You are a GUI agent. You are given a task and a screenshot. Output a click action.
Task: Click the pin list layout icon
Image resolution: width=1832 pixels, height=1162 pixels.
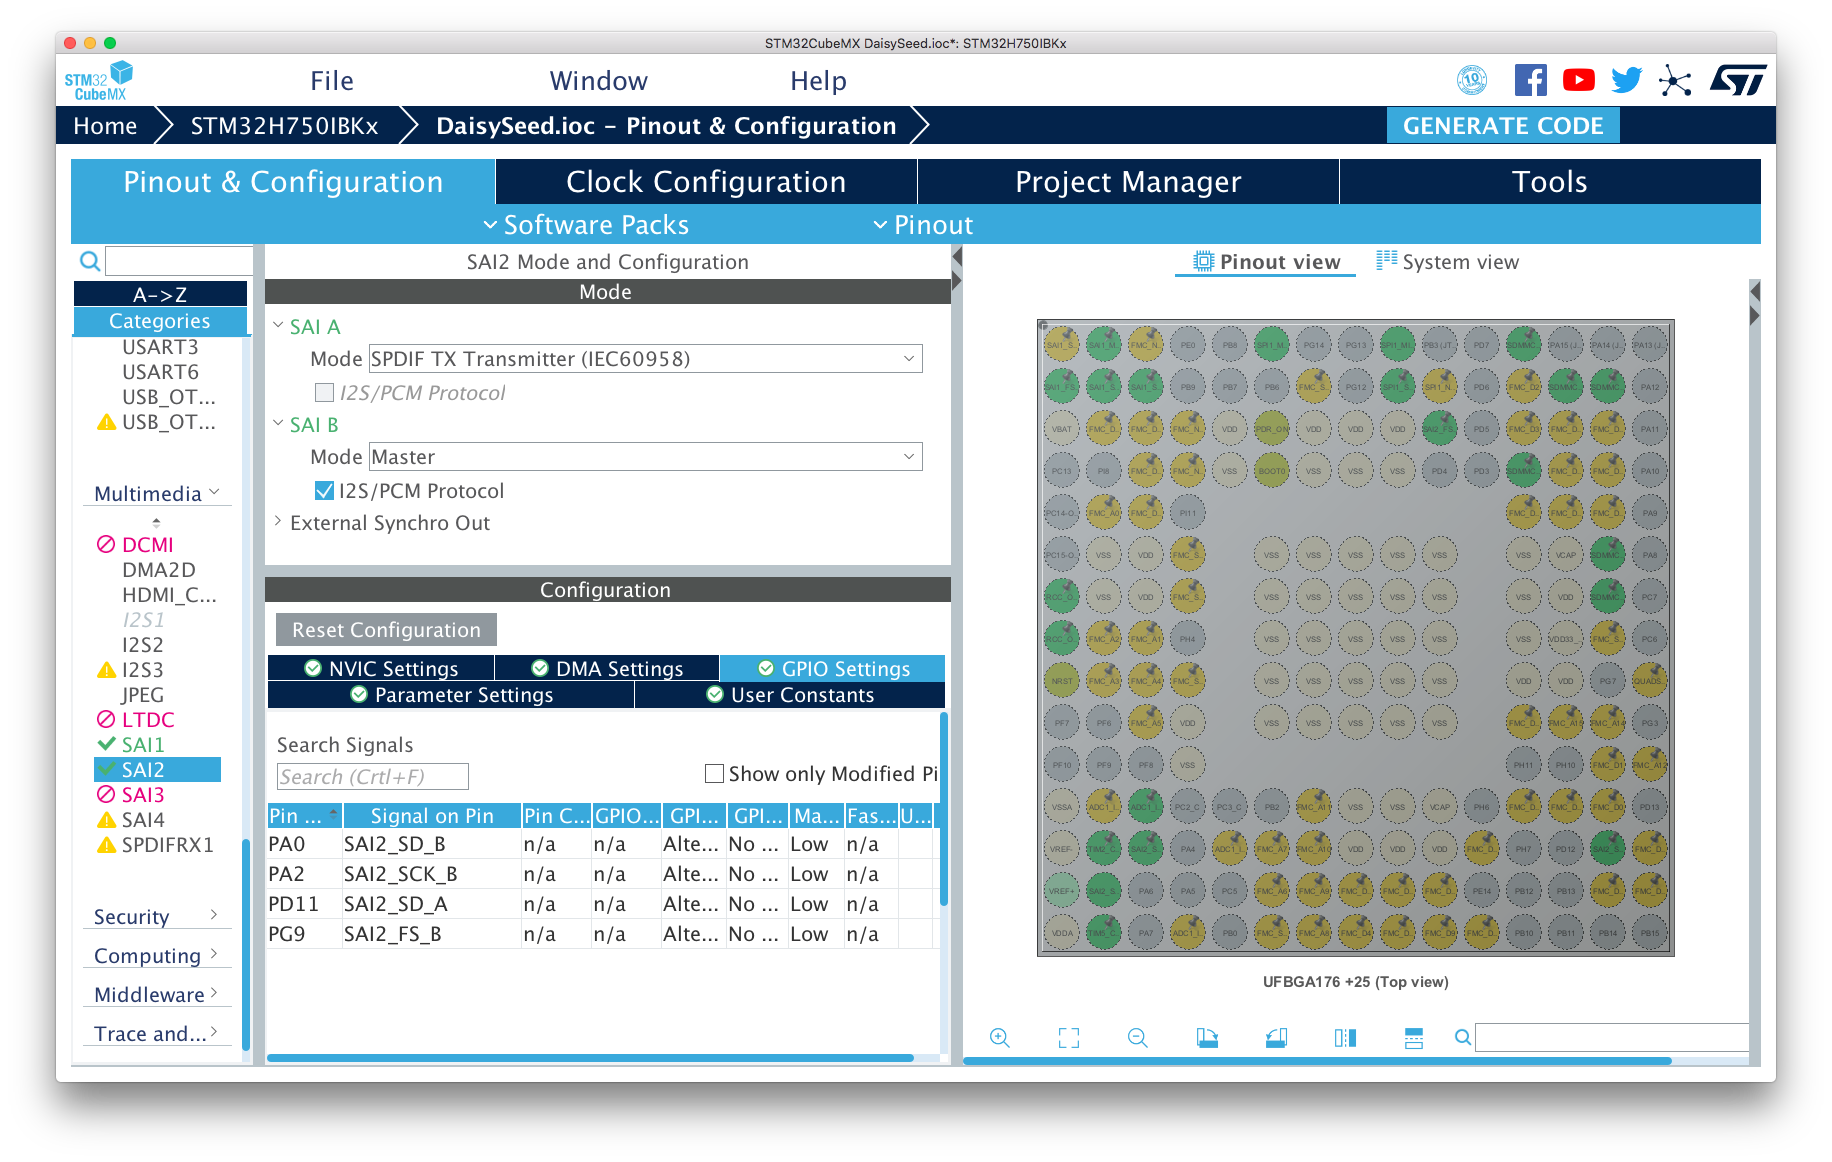coord(1414,1038)
